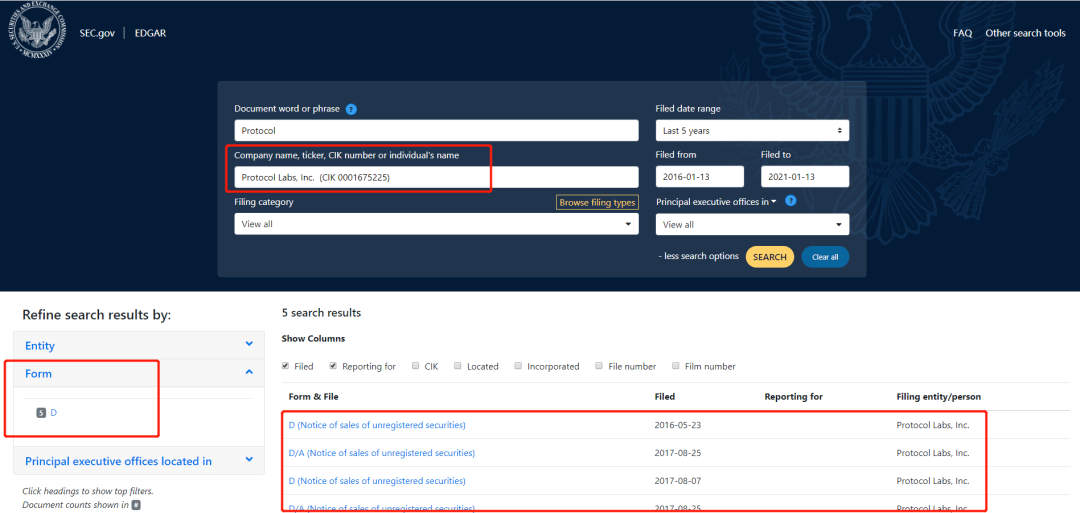Click the Filed column header

(665, 397)
